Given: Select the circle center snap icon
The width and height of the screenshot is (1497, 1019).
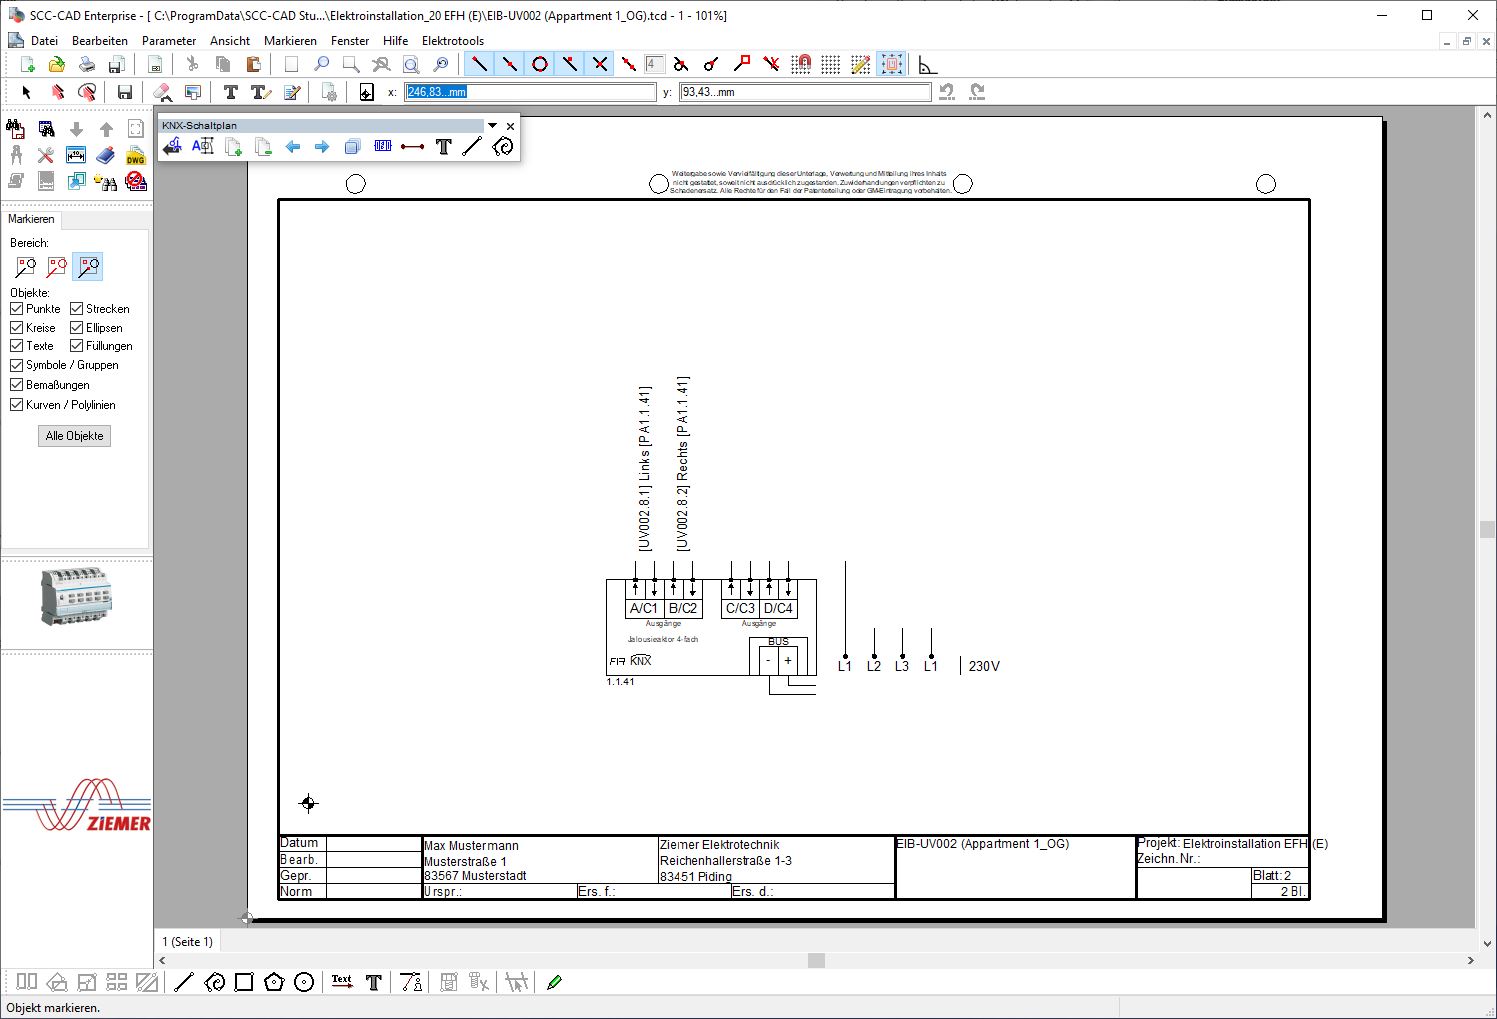Looking at the screenshot, I should (540, 64).
